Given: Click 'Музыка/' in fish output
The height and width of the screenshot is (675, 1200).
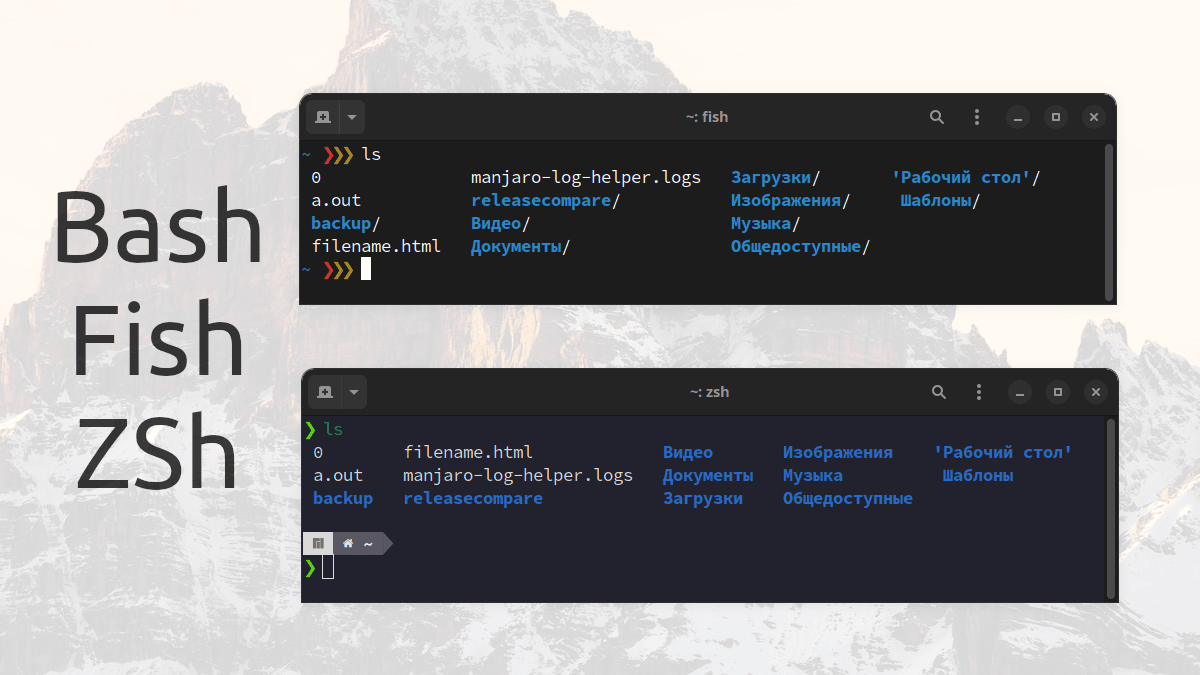Looking at the screenshot, I should click(x=766, y=224).
